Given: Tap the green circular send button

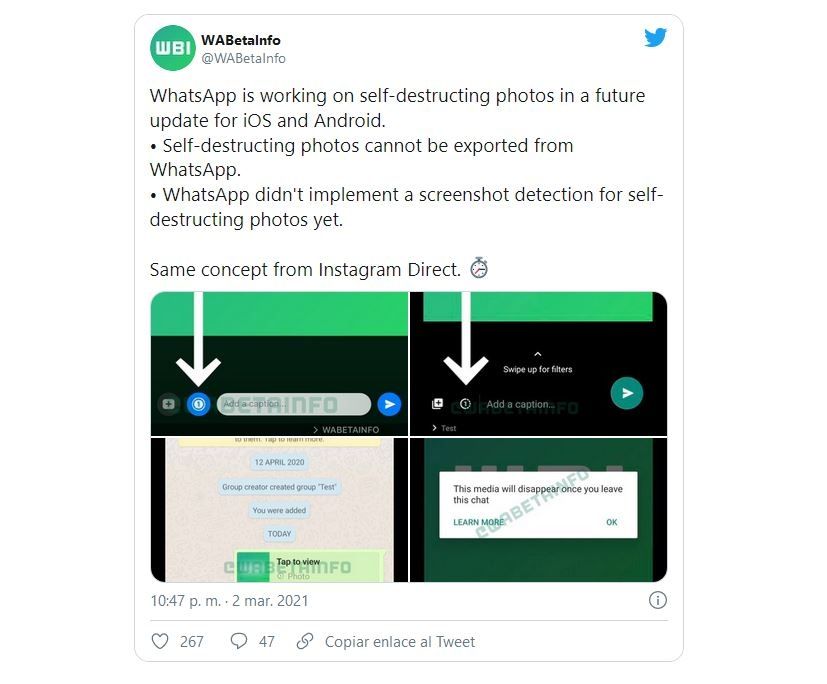Looking at the screenshot, I should pyautogui.click(x=627, y=393).
